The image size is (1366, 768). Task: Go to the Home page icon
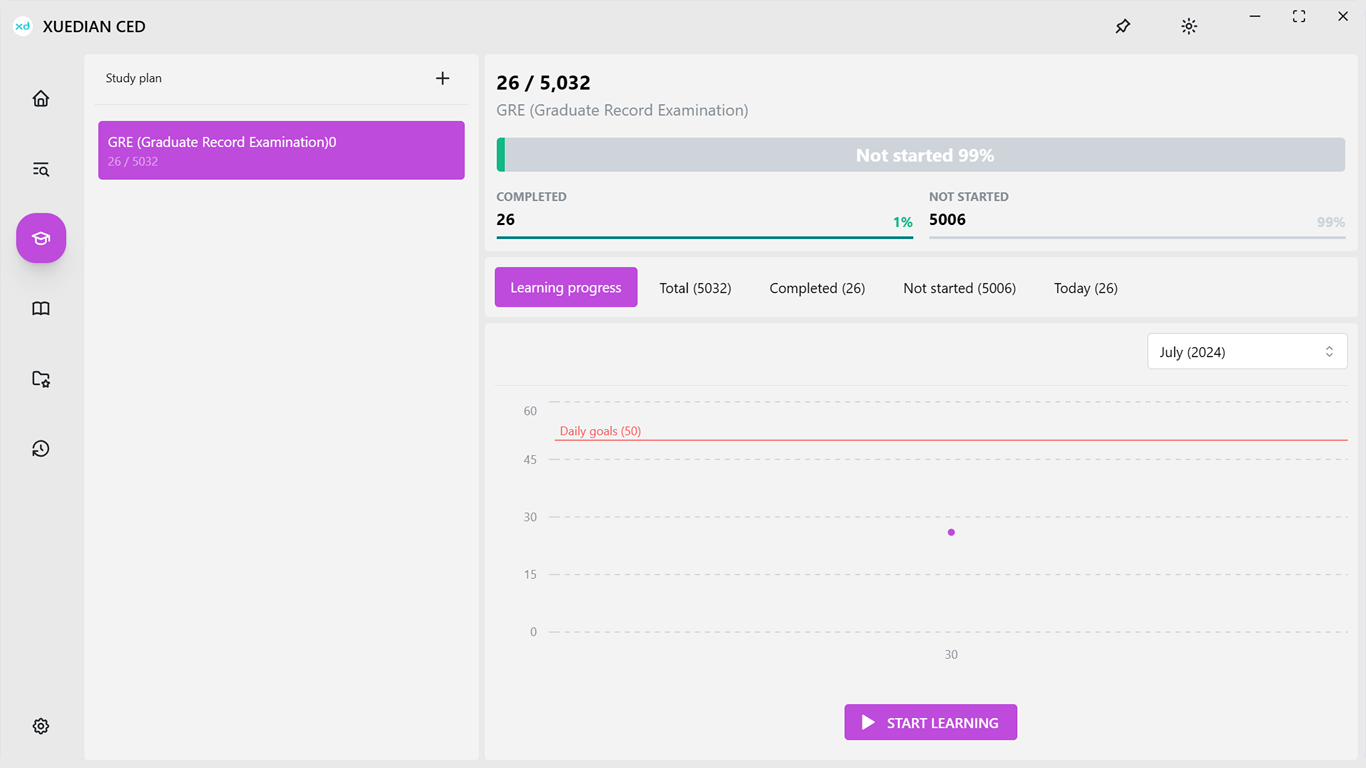[41, 99]
